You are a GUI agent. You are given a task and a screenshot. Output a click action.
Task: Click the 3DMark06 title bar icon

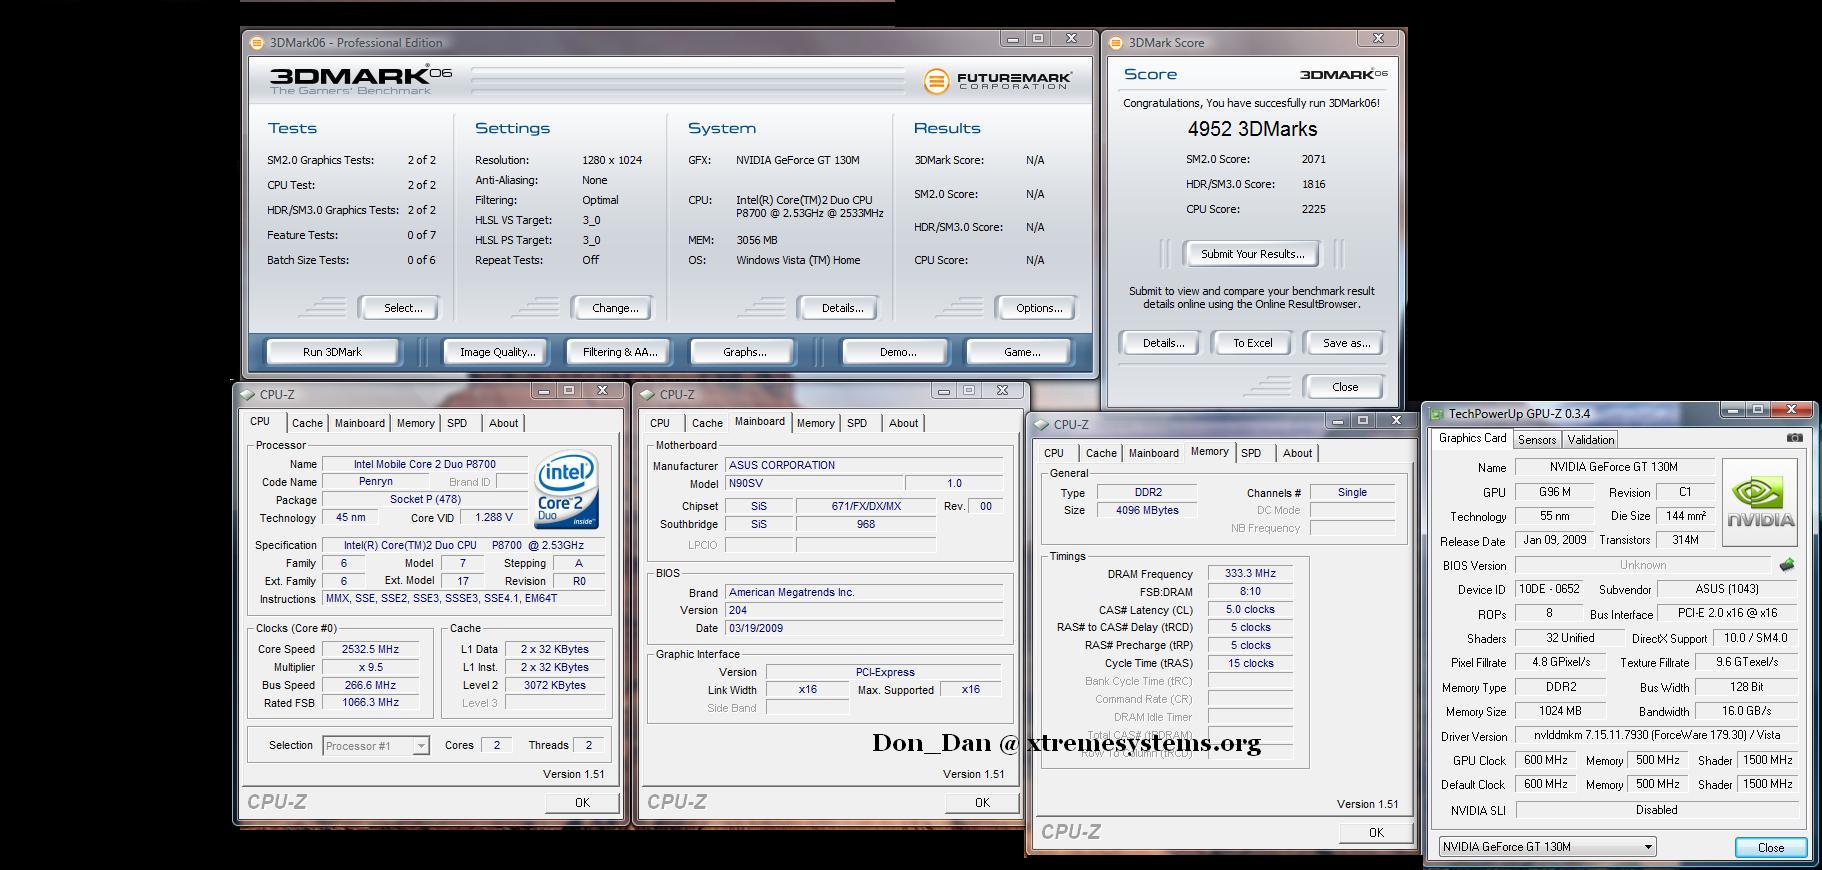pyautogui.click(x=256, y=43)
